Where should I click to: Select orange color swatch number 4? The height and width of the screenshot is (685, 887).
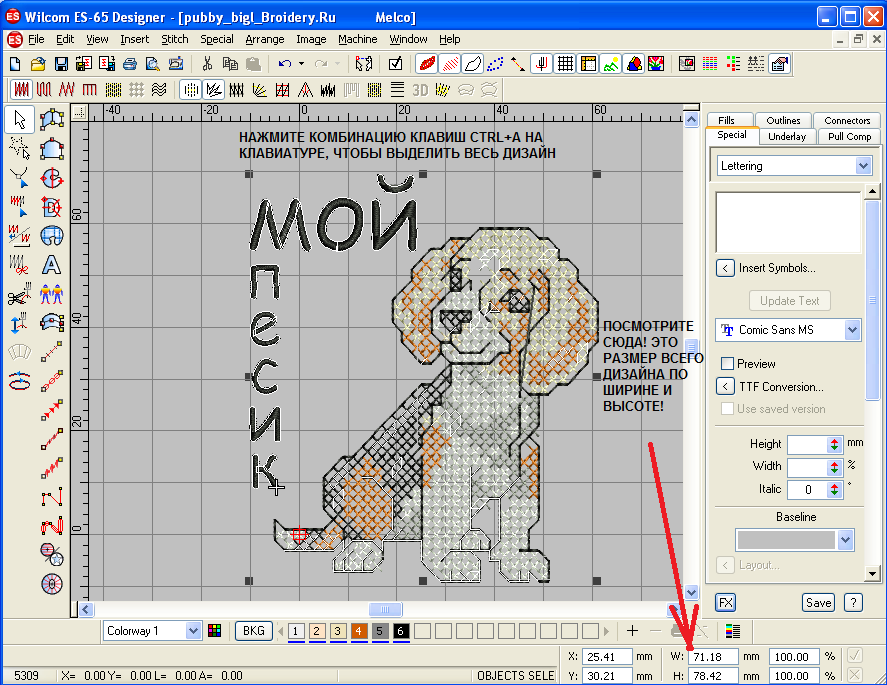click(359, 631)
